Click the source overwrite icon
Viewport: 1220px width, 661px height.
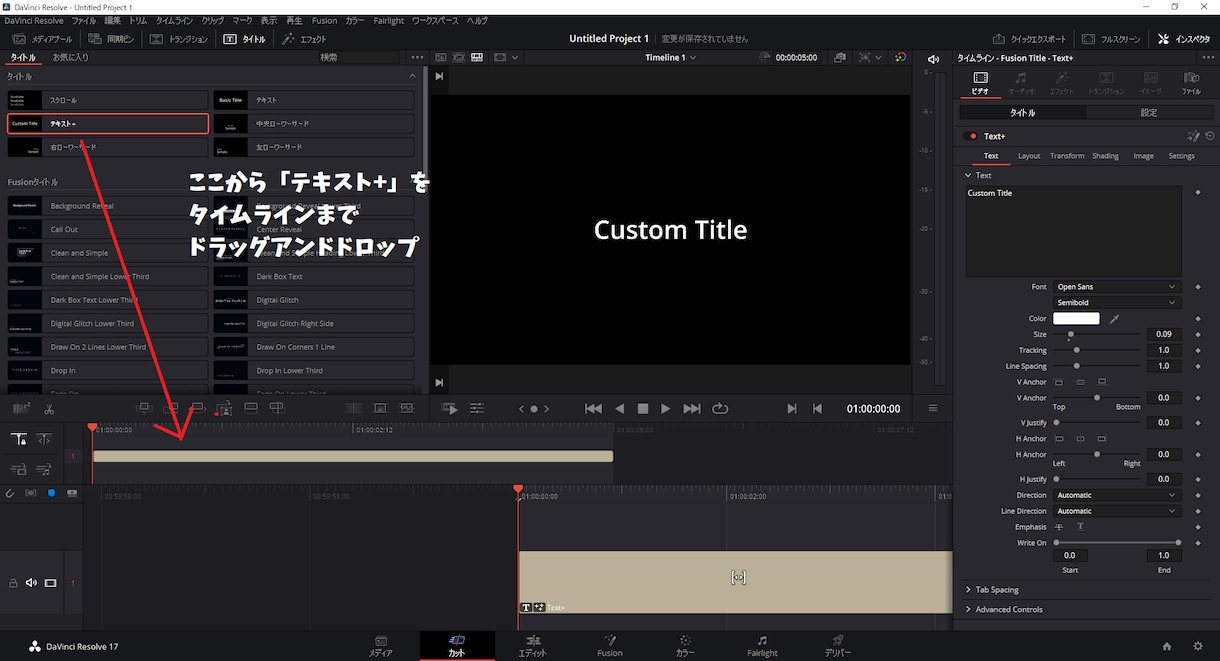tap(278, 408)
